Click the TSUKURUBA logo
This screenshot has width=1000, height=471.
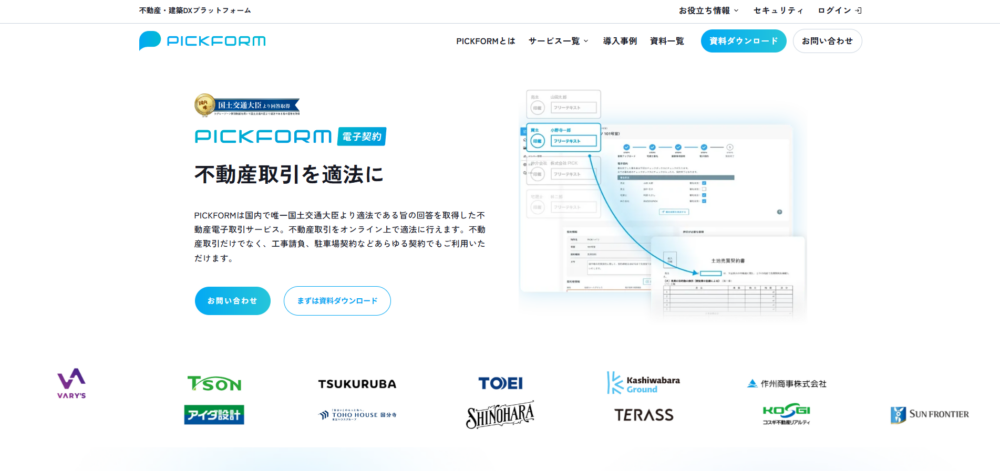357,384
